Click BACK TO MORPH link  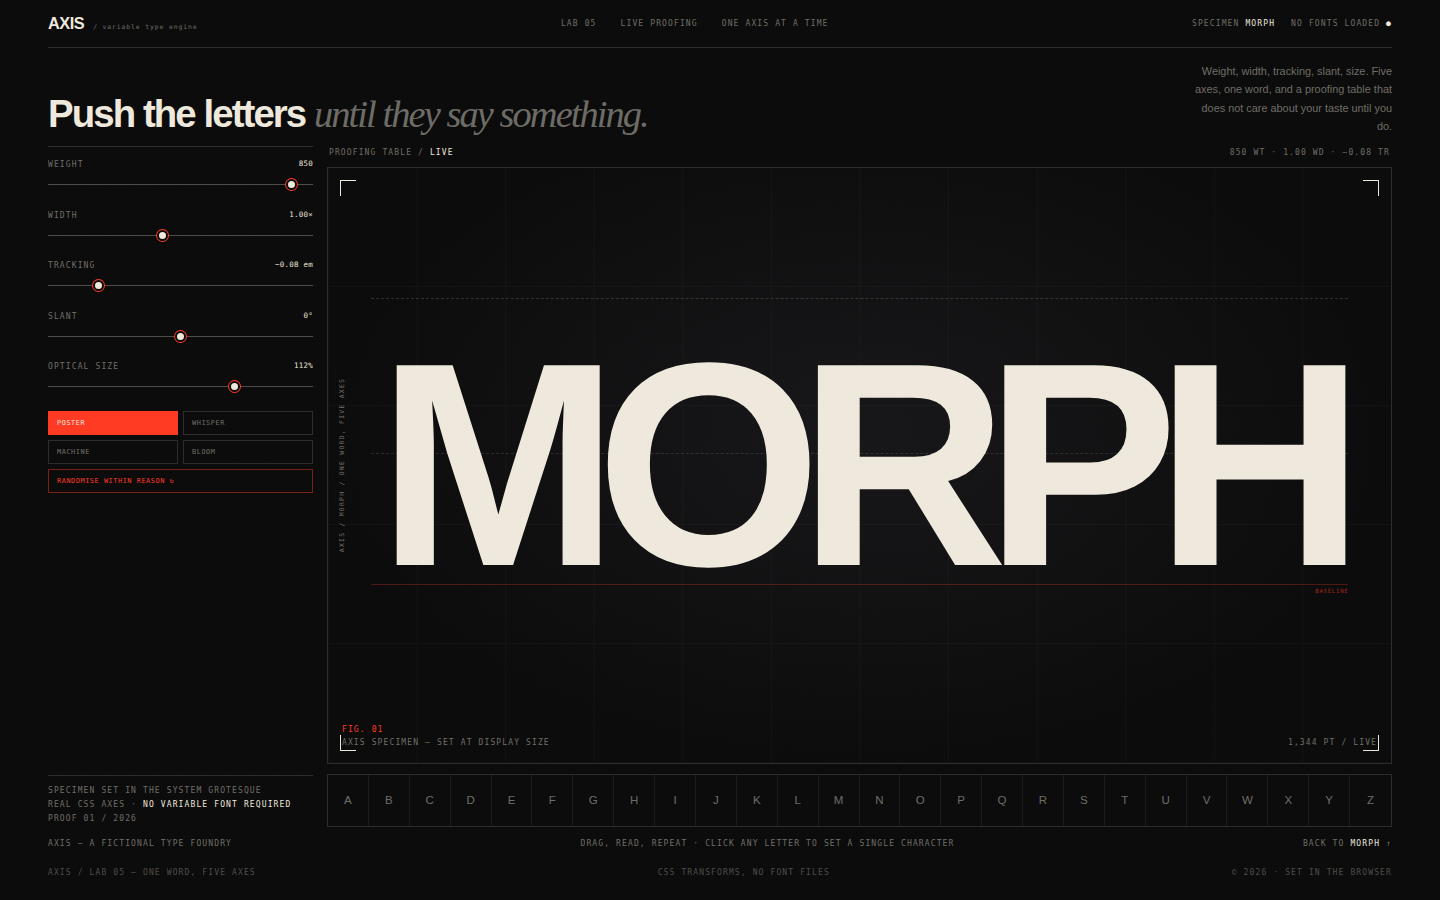point(1347,843)
